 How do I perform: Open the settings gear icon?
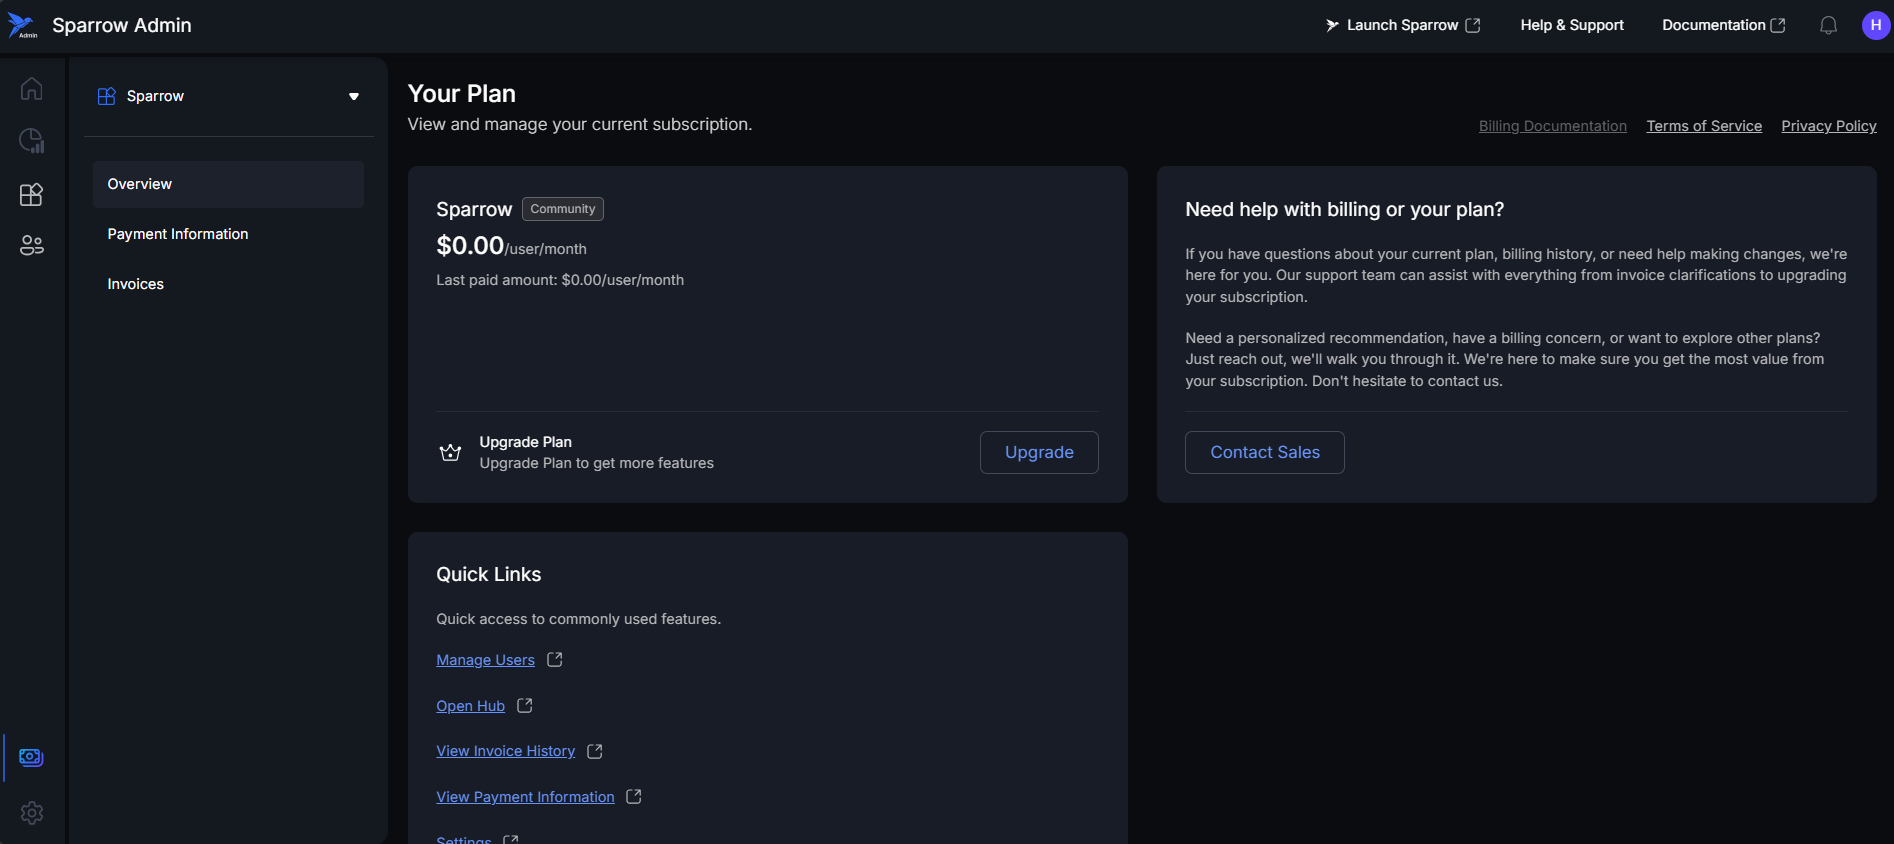[x=31, y=813]
